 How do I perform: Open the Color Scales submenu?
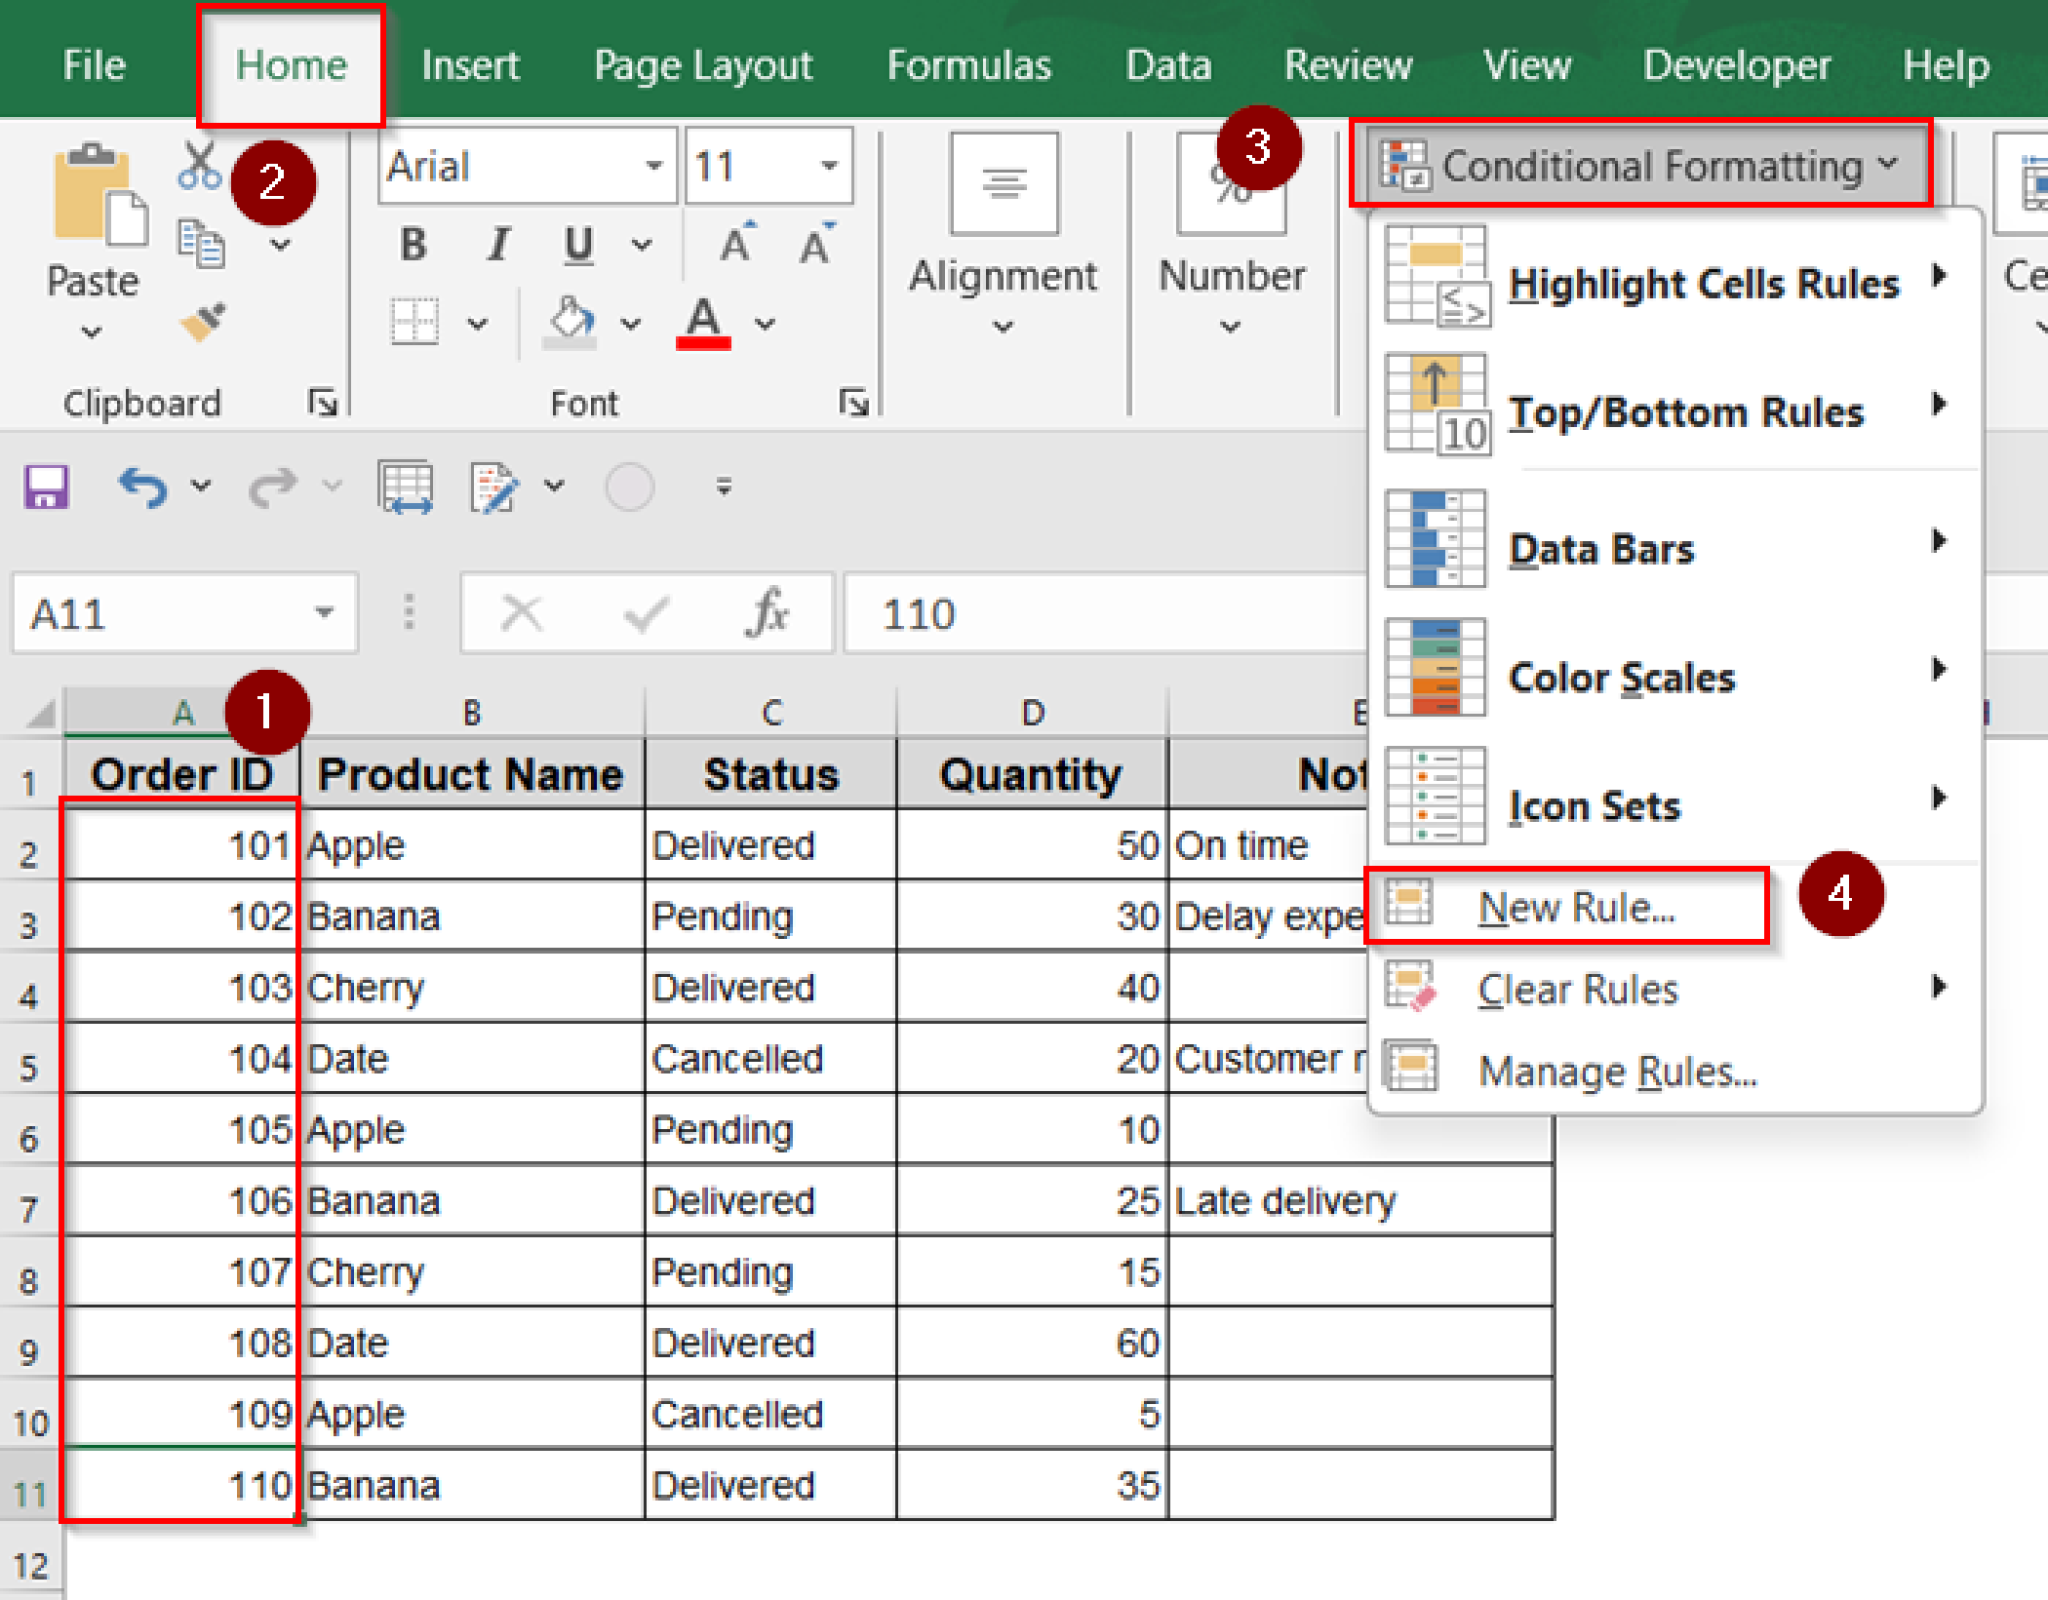[x=1620, y=676]
